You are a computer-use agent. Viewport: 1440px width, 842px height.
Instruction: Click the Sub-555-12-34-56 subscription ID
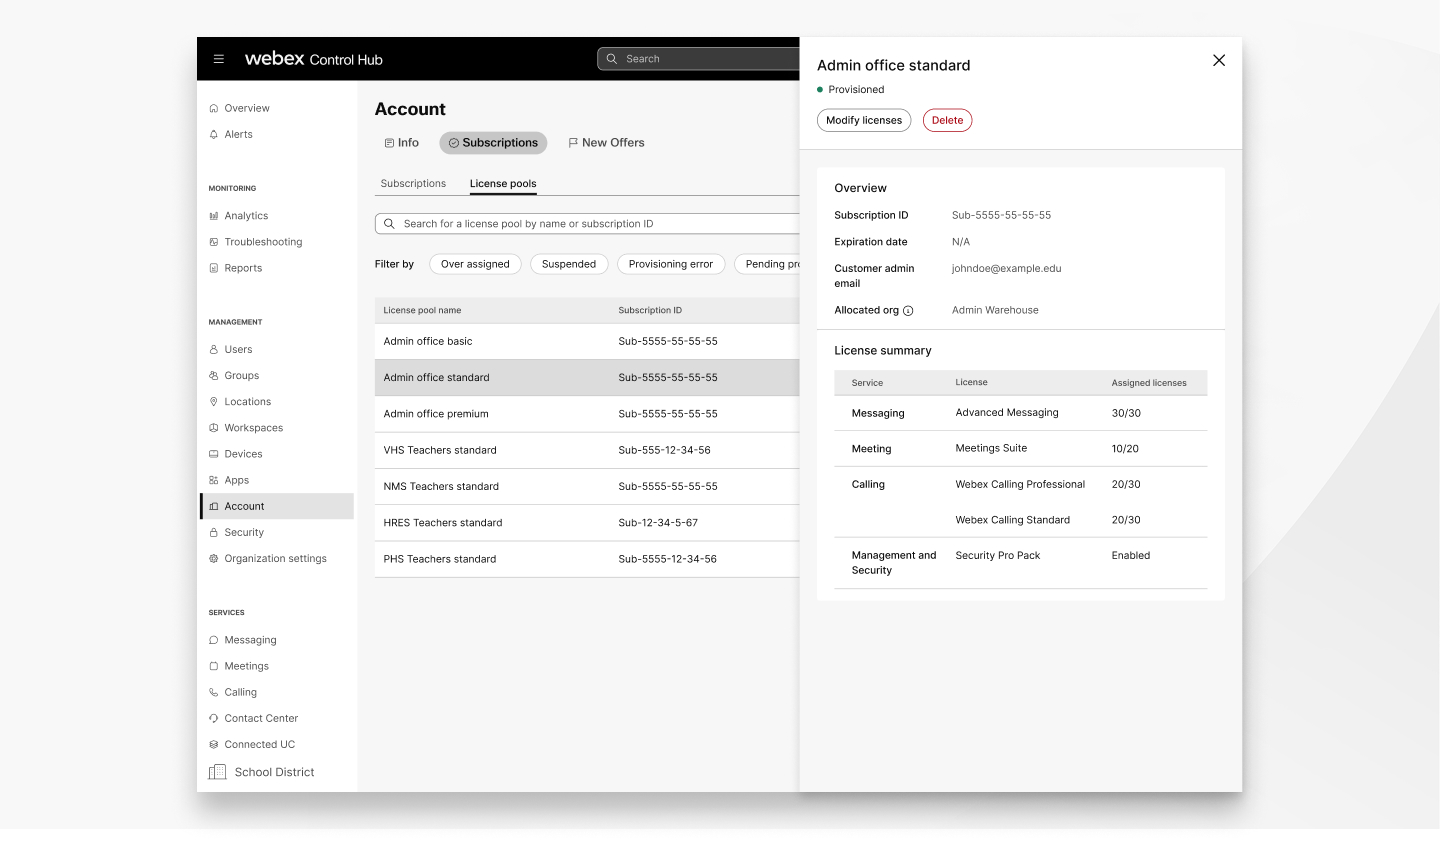664,450
